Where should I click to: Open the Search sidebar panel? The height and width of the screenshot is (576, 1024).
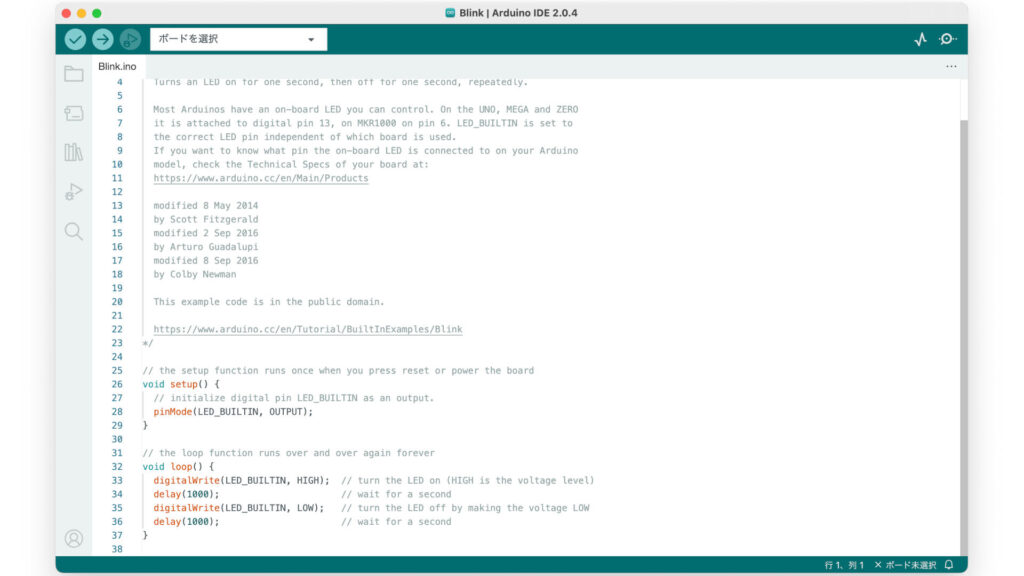pos(73,231)
